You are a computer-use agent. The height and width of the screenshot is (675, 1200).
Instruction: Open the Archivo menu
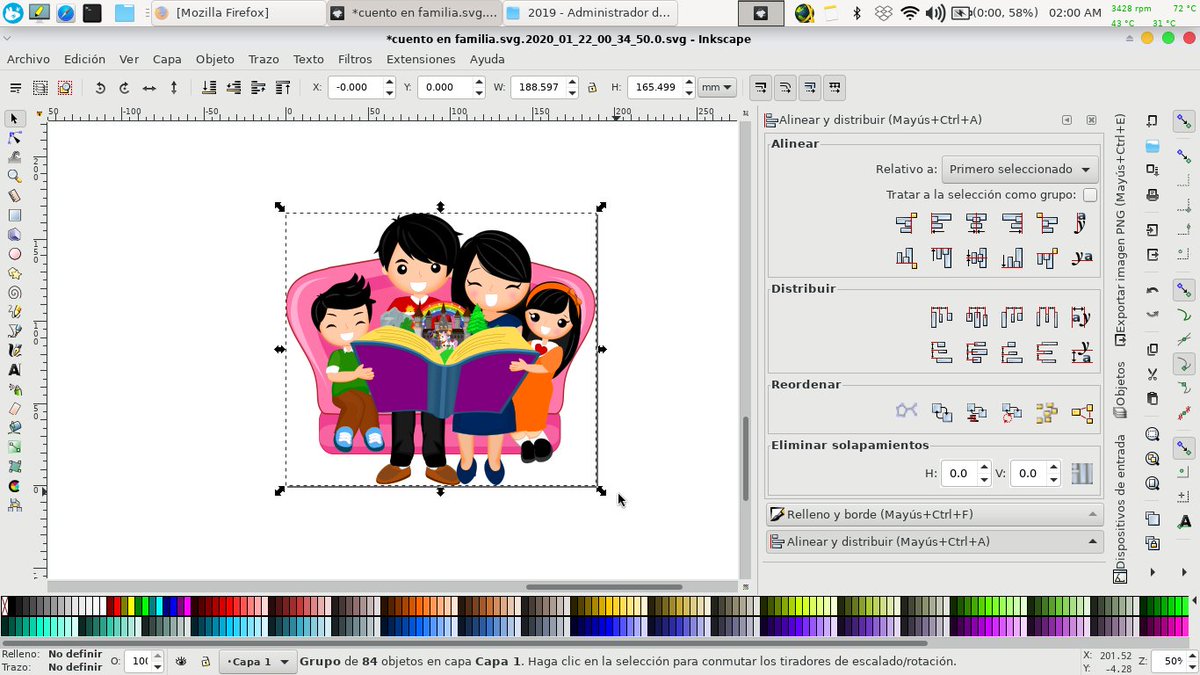point(28,59)
